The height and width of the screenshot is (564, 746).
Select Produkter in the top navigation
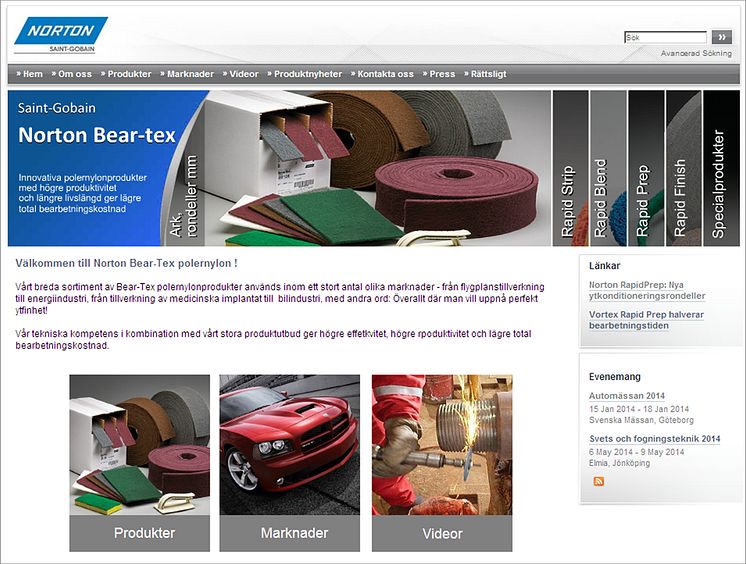pos(126,74)
